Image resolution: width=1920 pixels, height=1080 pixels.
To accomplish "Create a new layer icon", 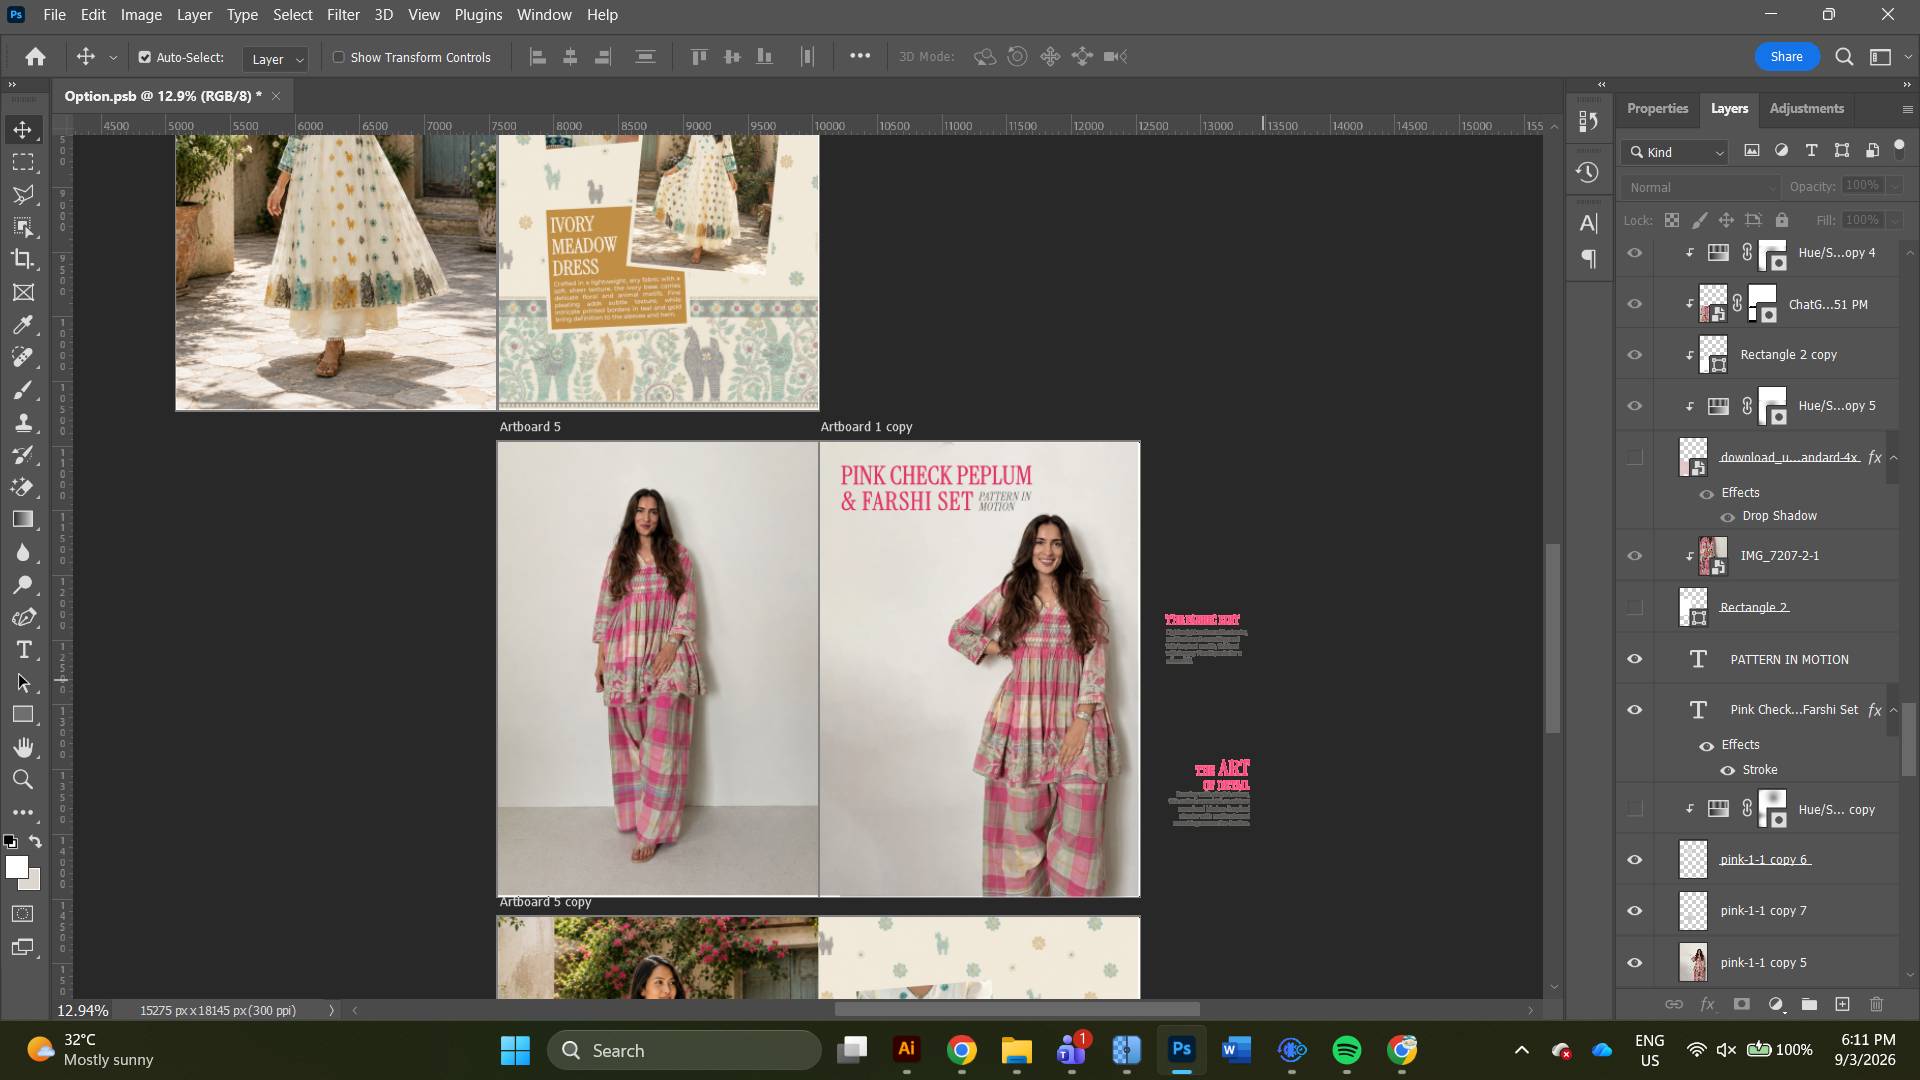I will [1842, 1004].
